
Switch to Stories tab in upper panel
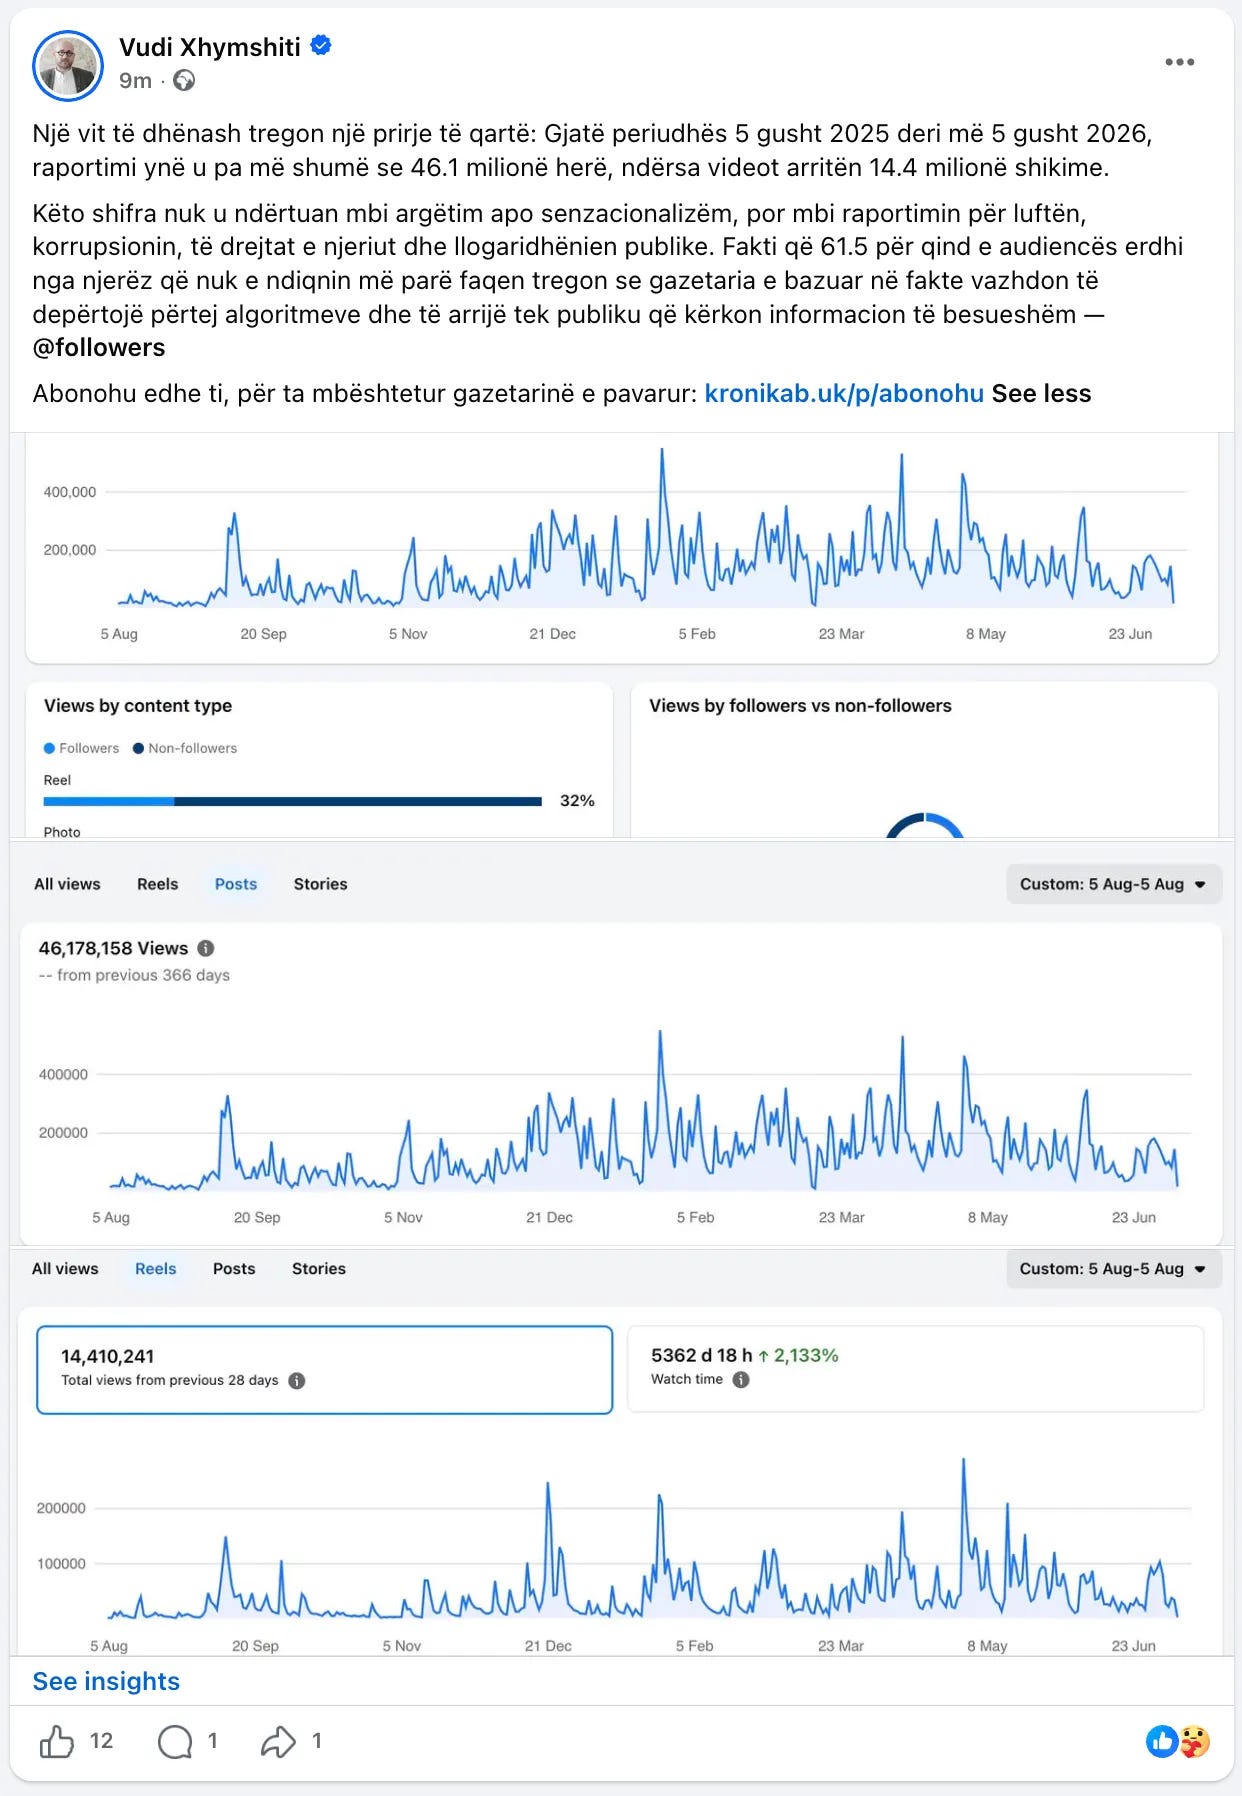tap(321, 884)
